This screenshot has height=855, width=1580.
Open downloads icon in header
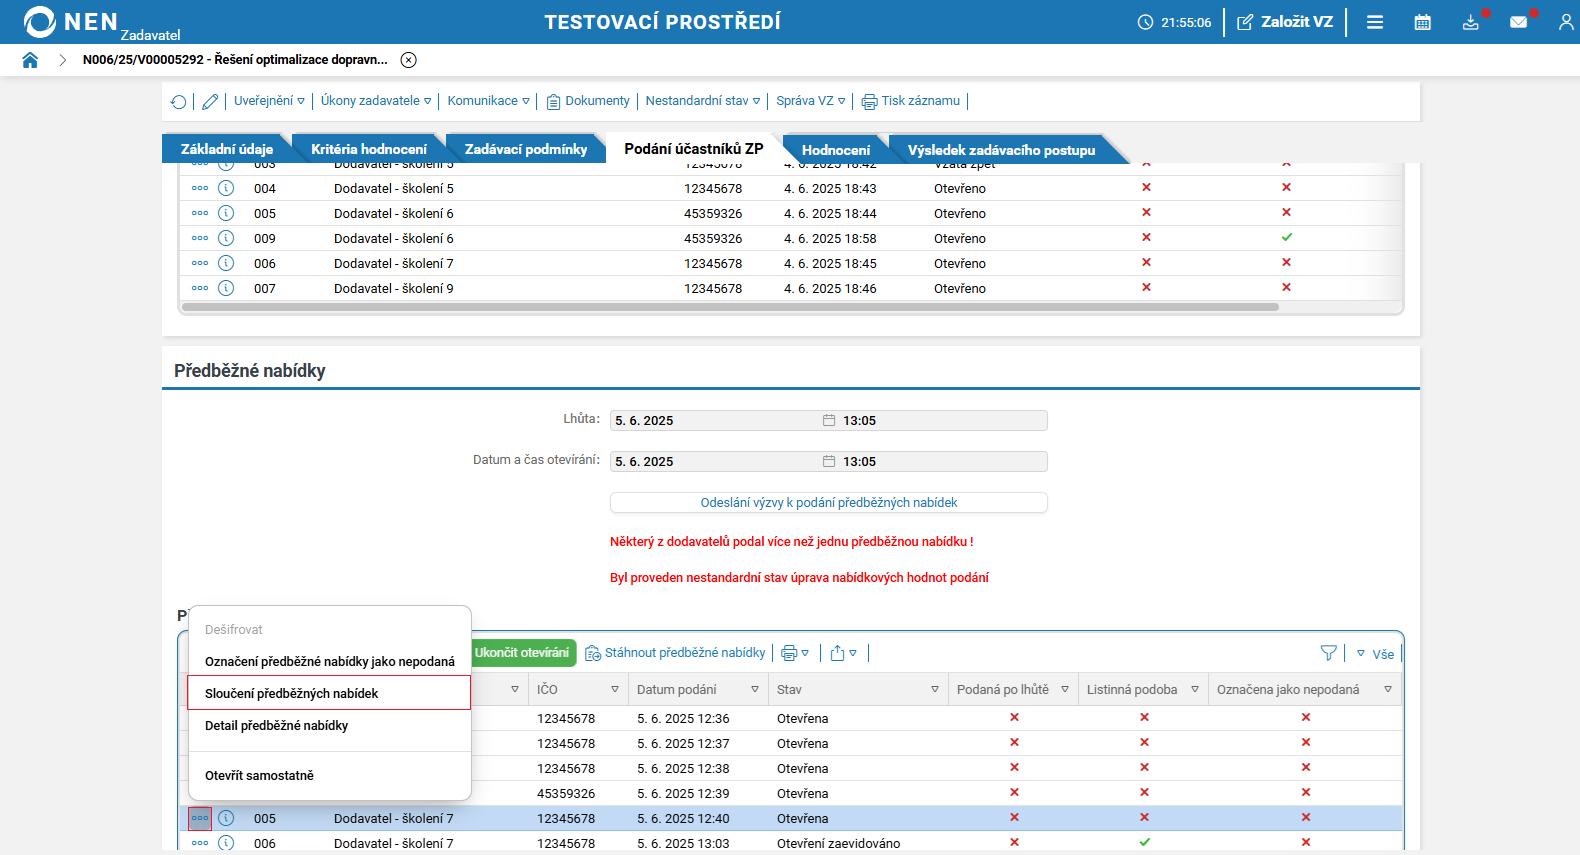point(1470,22)
